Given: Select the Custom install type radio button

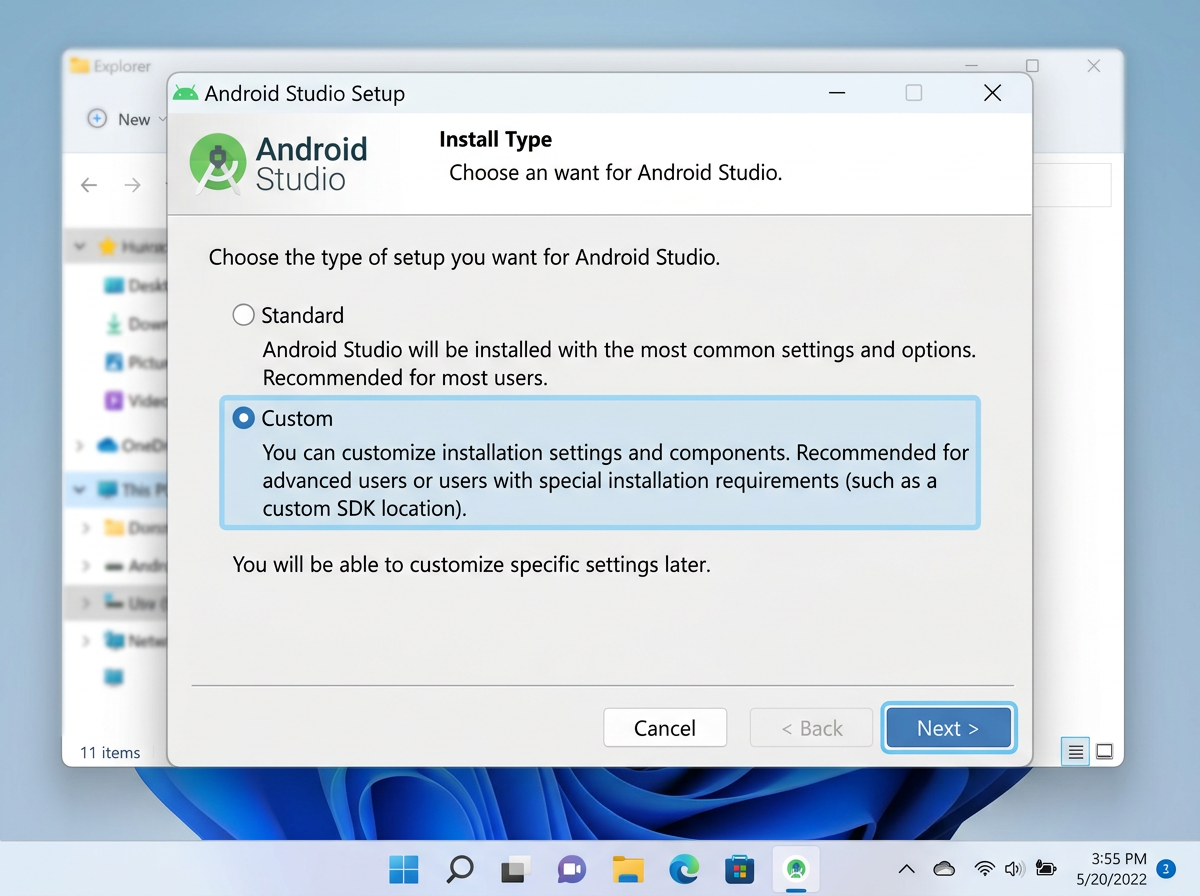Looking at the screenshot, I should pos(243,418).
